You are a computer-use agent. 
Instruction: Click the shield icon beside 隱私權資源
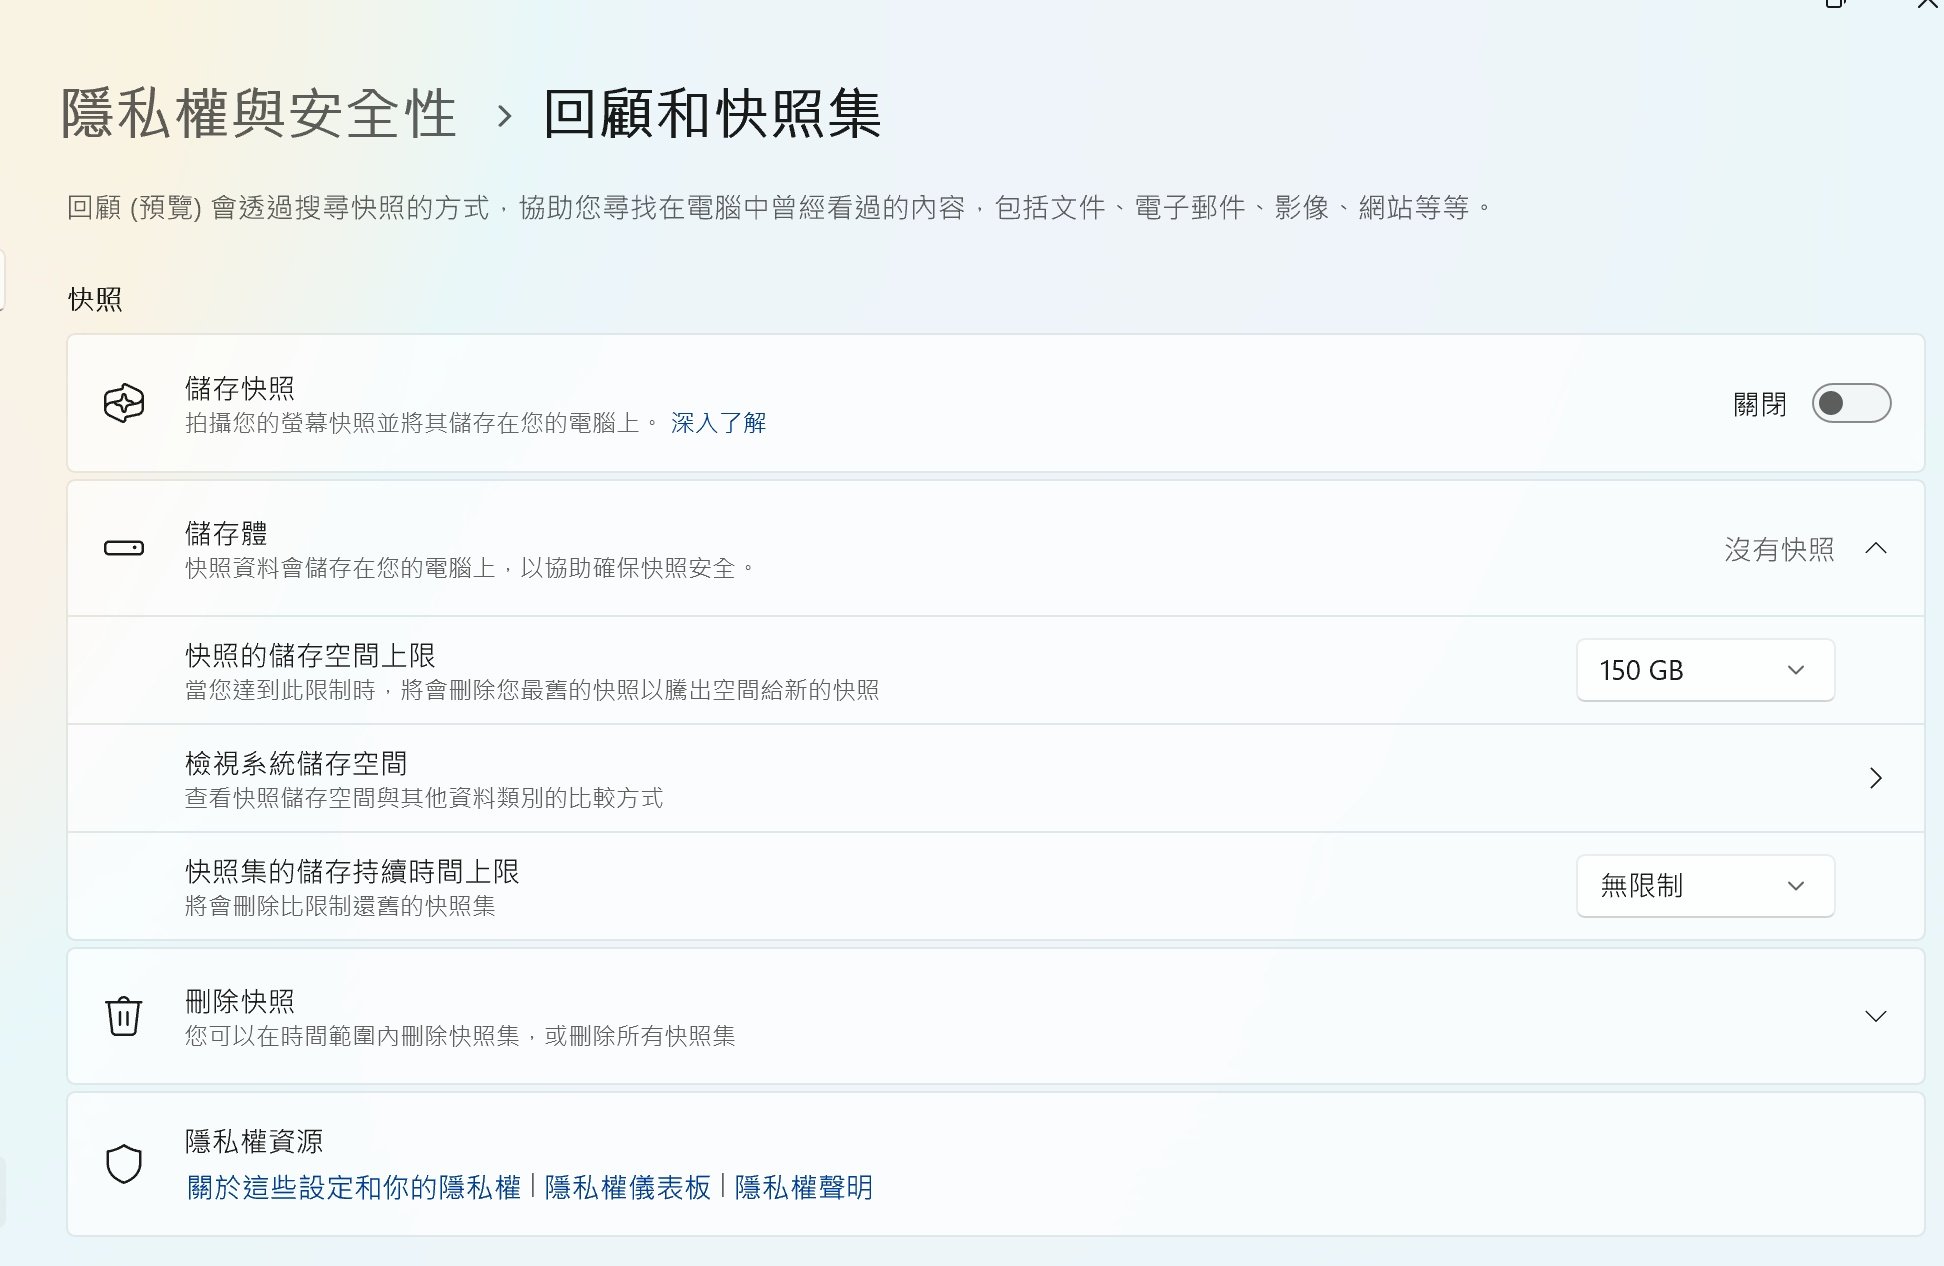pos(124,1163)
